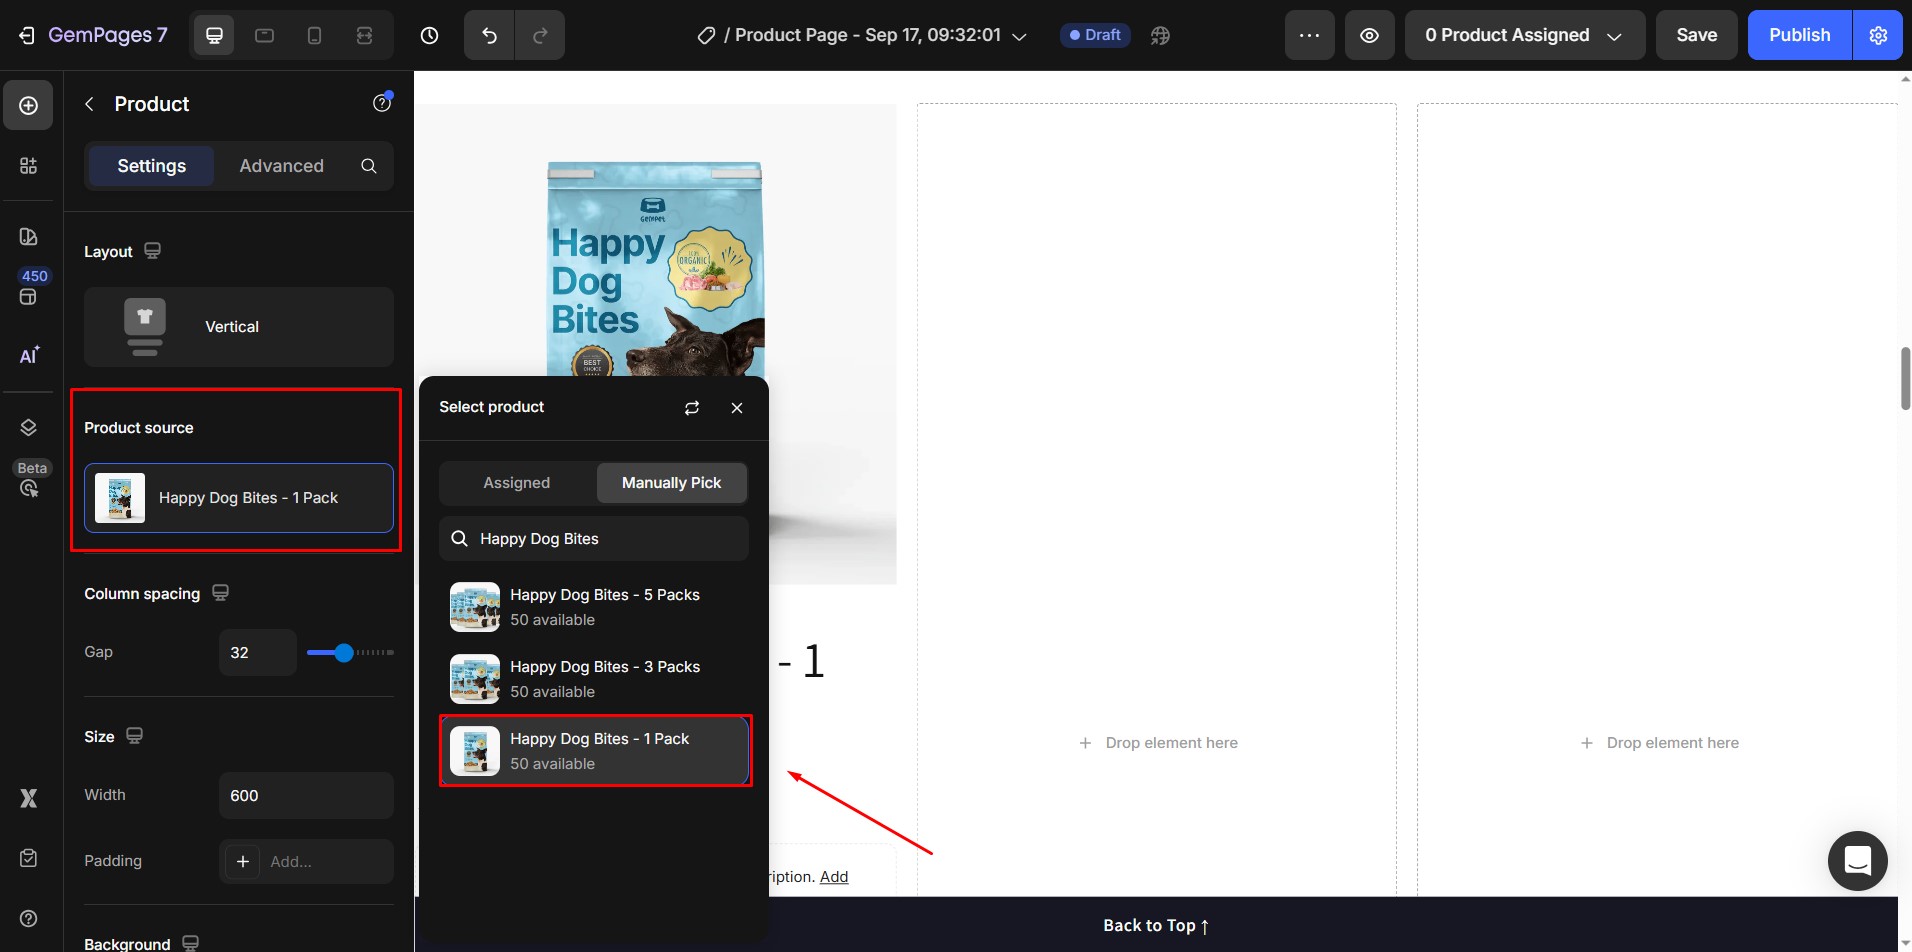Viewport: 1912px width, 952px height.
Task: Switch to mobile device view
Action: (314, 35)
